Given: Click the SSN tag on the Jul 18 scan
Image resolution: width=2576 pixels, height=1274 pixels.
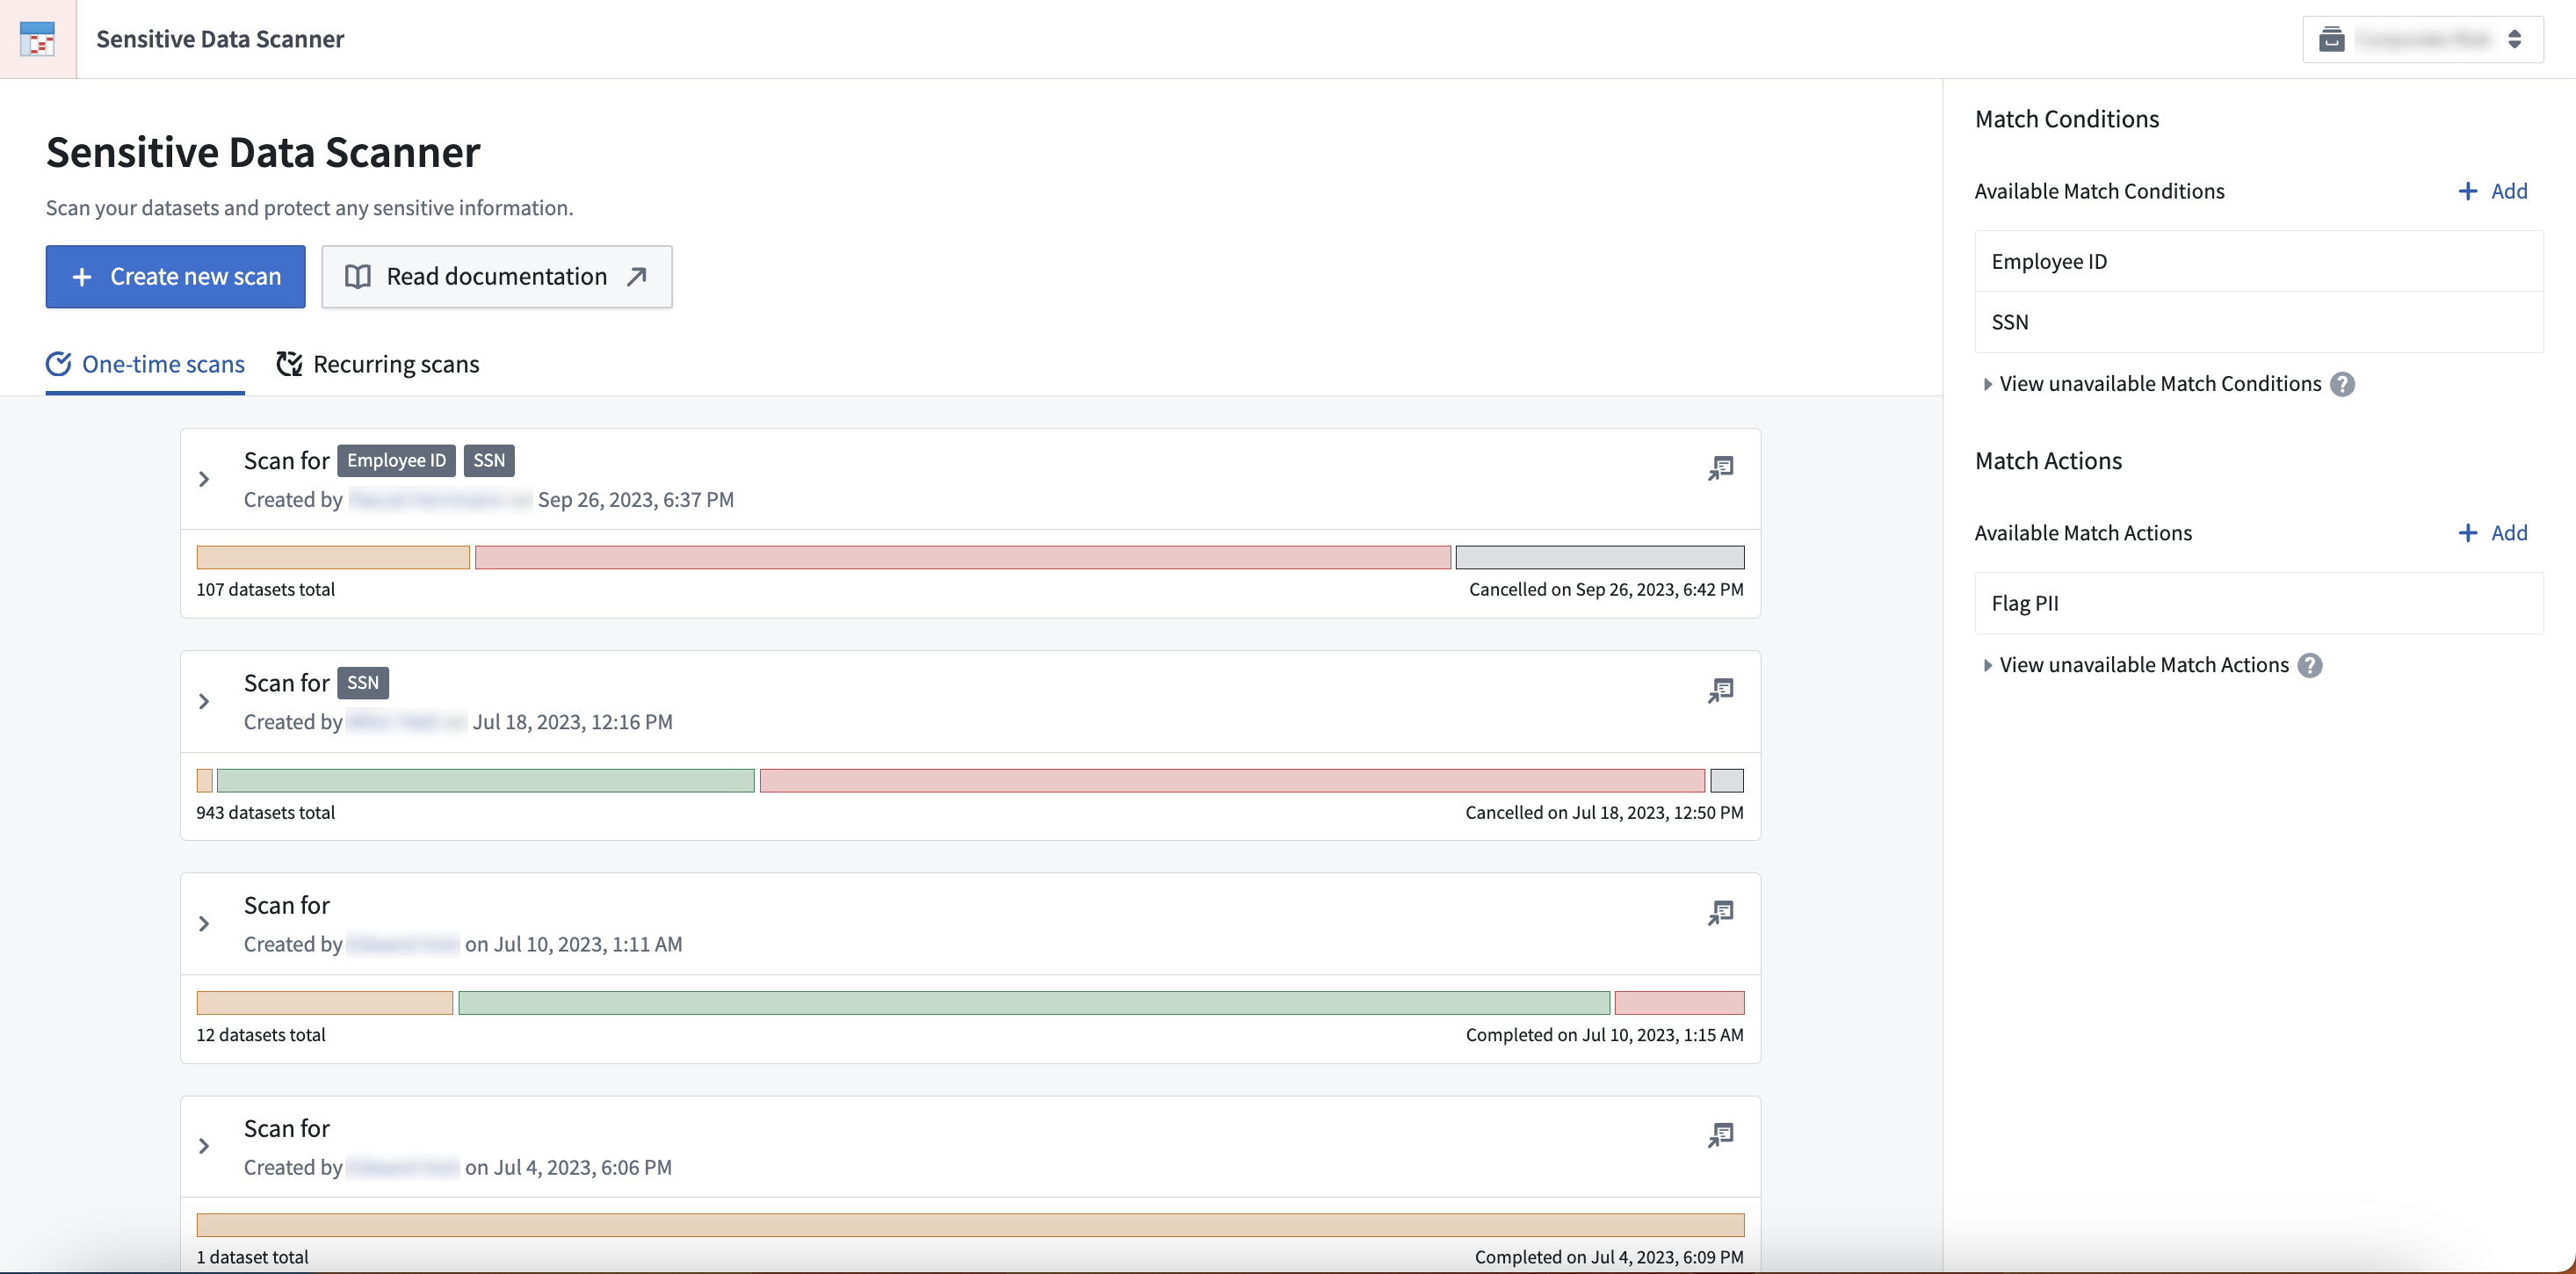Looking at the screenshot, I should point(363,683).
